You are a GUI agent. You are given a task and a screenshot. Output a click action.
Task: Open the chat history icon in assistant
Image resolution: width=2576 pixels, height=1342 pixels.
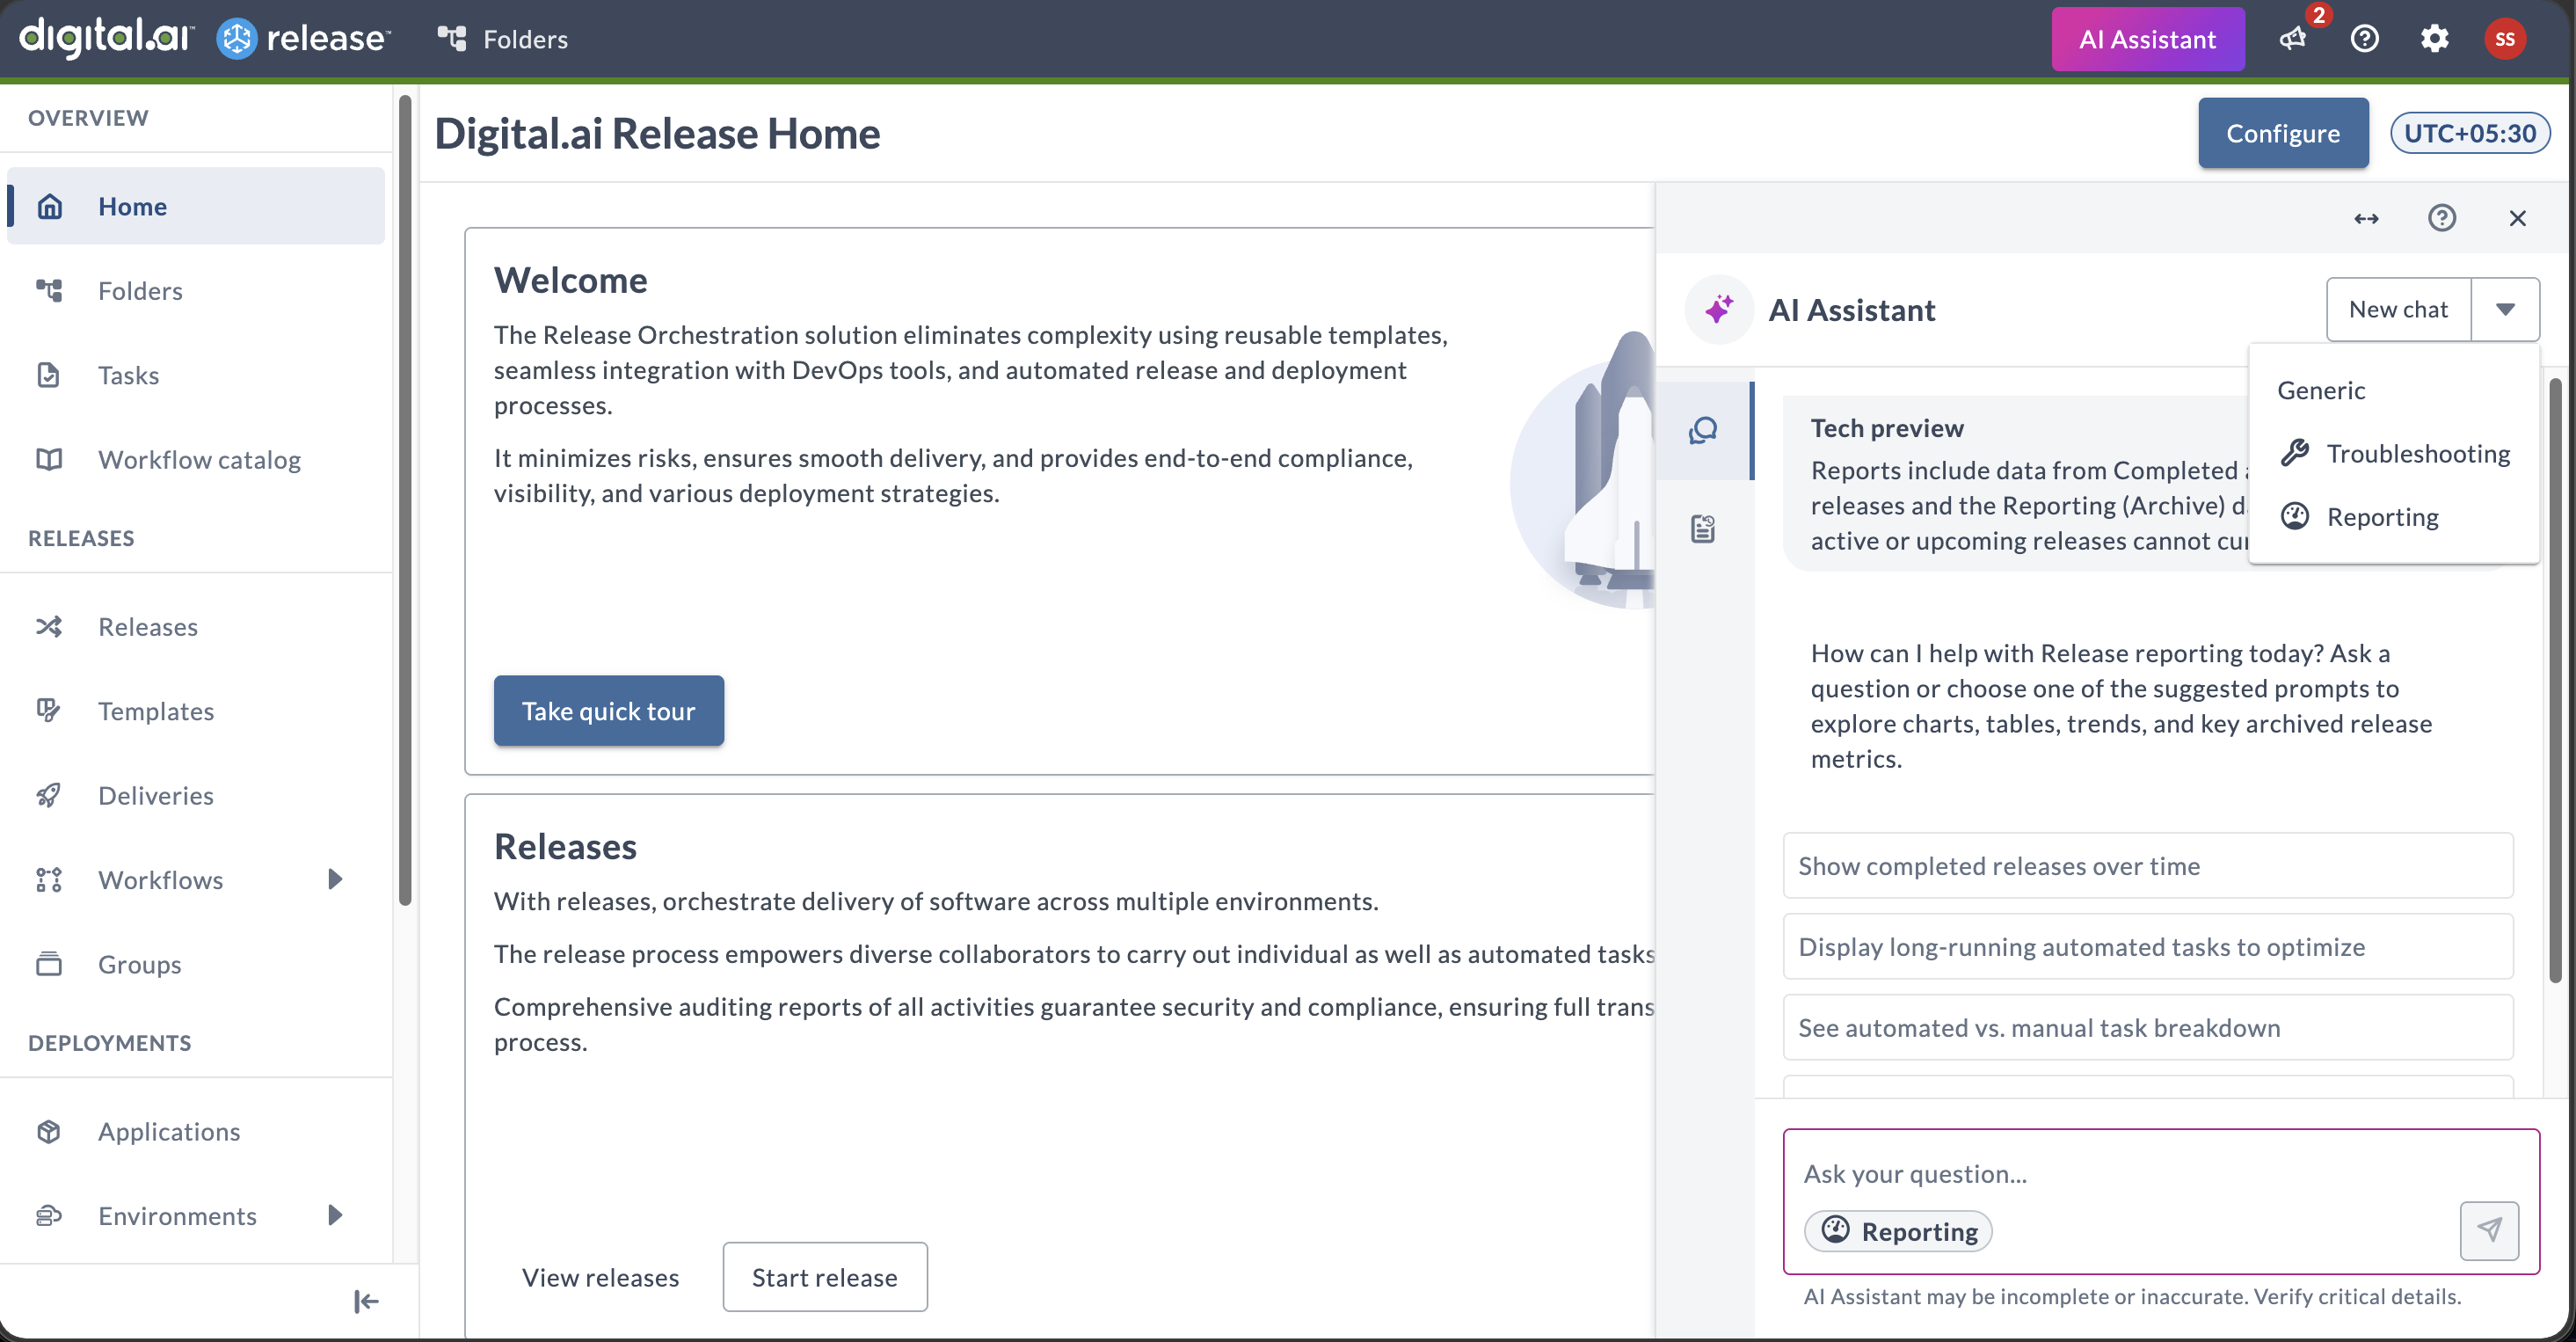(x=1703, y=528)
